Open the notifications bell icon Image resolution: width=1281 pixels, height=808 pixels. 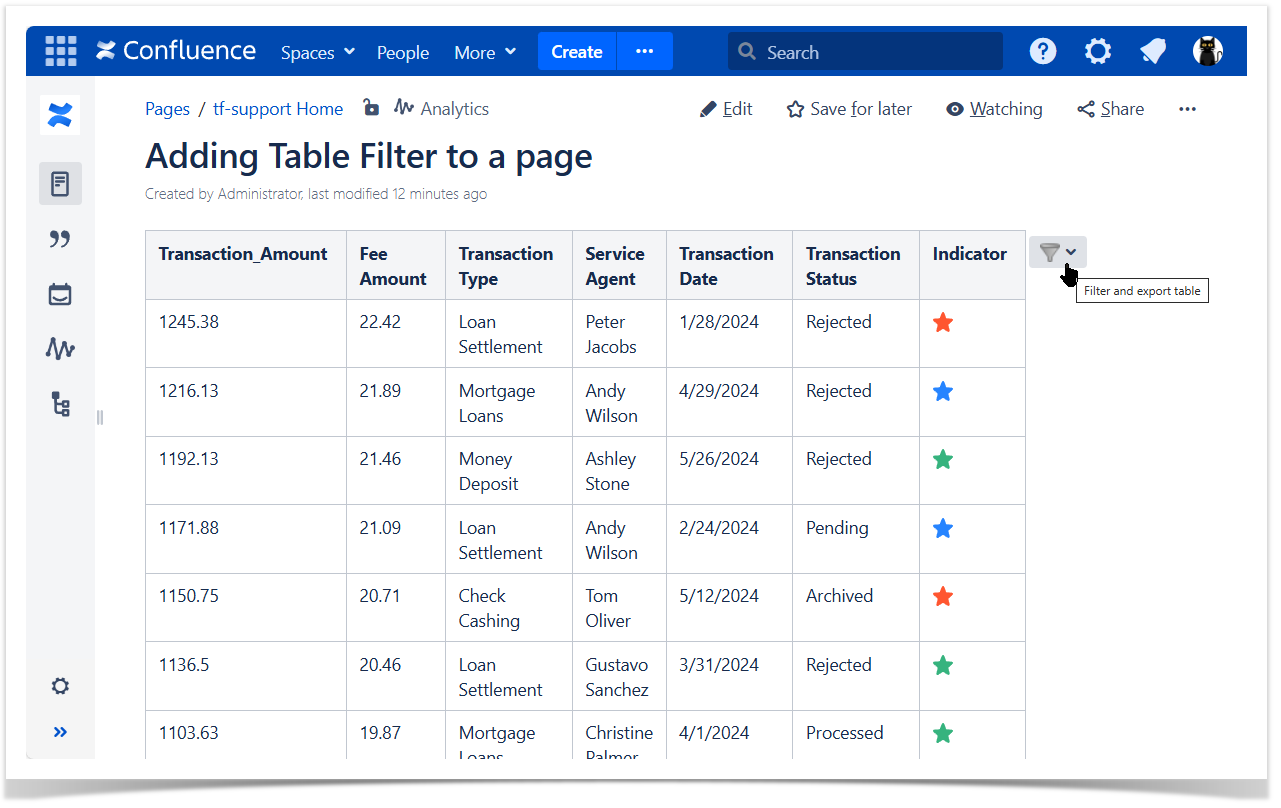(1153, 51)
